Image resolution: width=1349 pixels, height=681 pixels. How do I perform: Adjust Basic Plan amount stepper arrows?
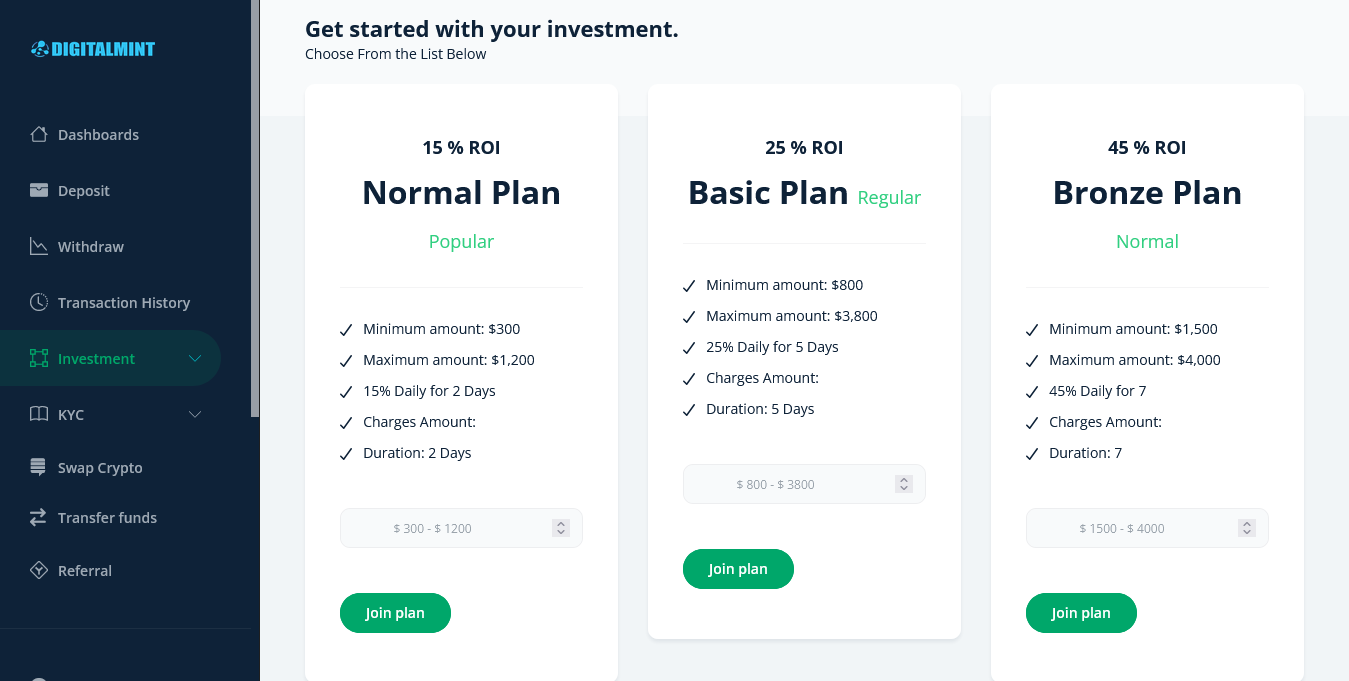click(904, 484)
